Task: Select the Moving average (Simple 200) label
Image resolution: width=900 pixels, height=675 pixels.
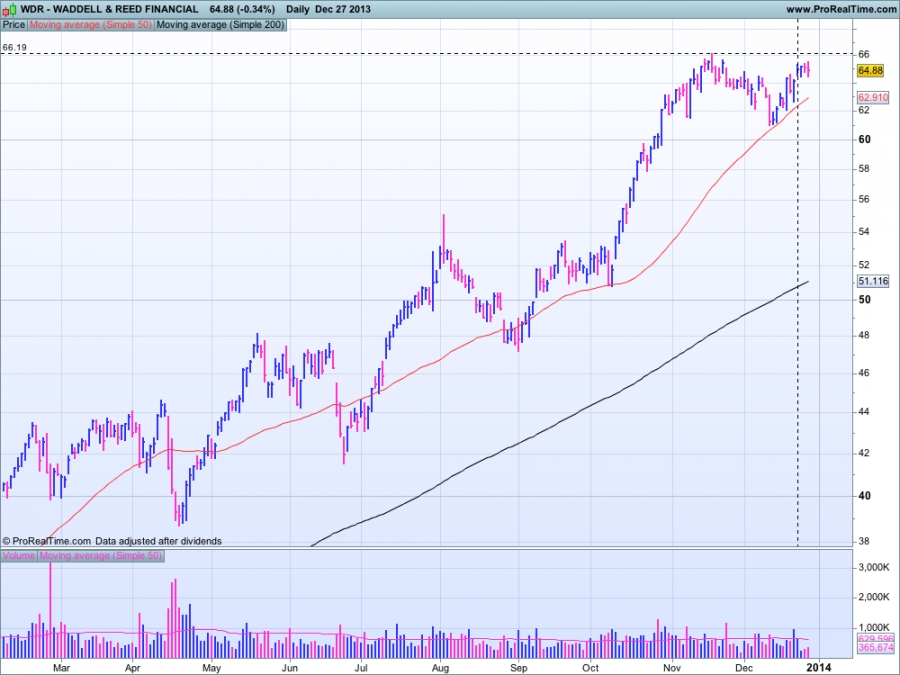Action: [220, 25]
